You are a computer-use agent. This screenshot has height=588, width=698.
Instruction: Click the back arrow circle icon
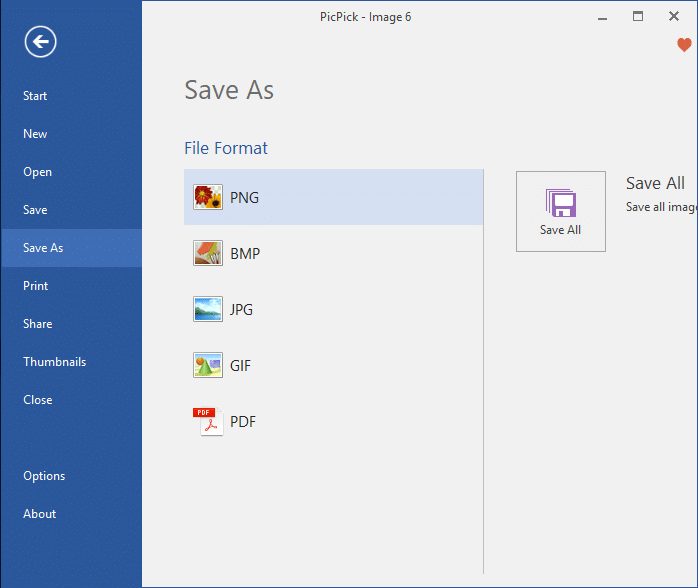(x=41, y=41)
